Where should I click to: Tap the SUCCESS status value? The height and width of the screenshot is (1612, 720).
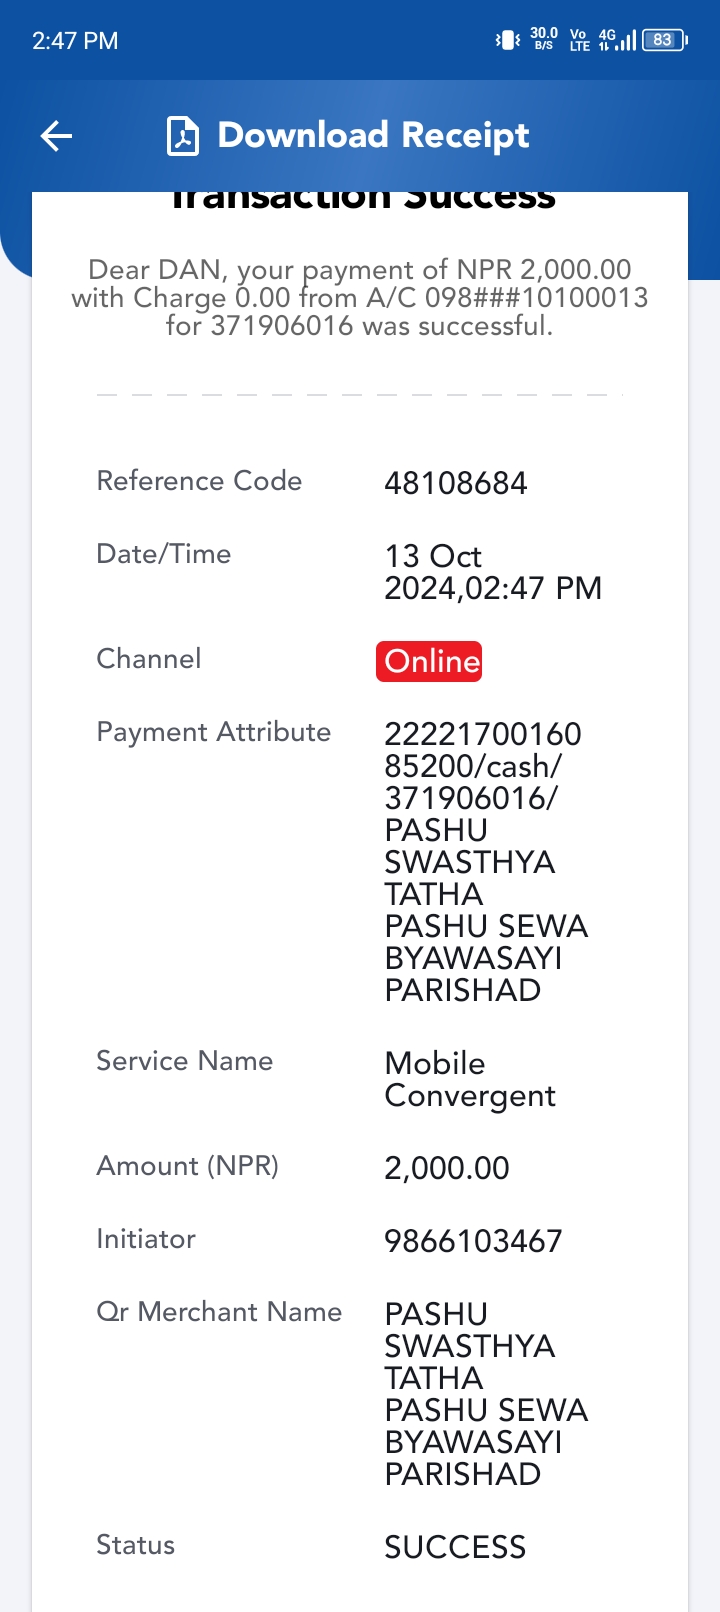pyautogui.click(x=455, y=1548)
